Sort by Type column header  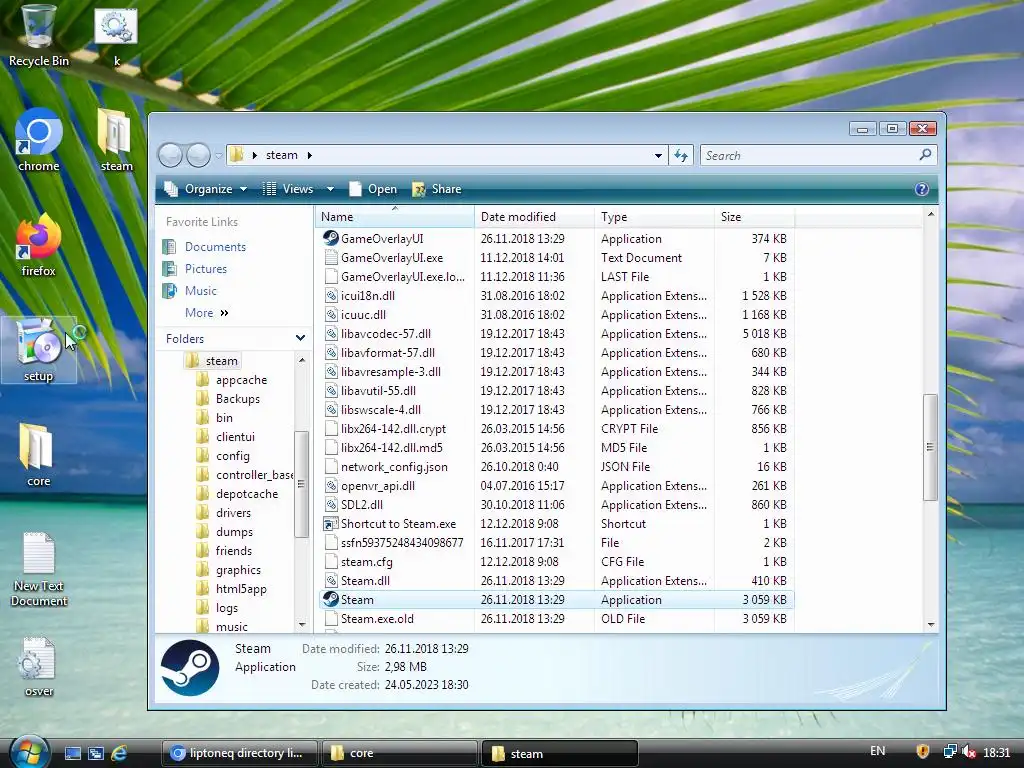click(654, 217)
